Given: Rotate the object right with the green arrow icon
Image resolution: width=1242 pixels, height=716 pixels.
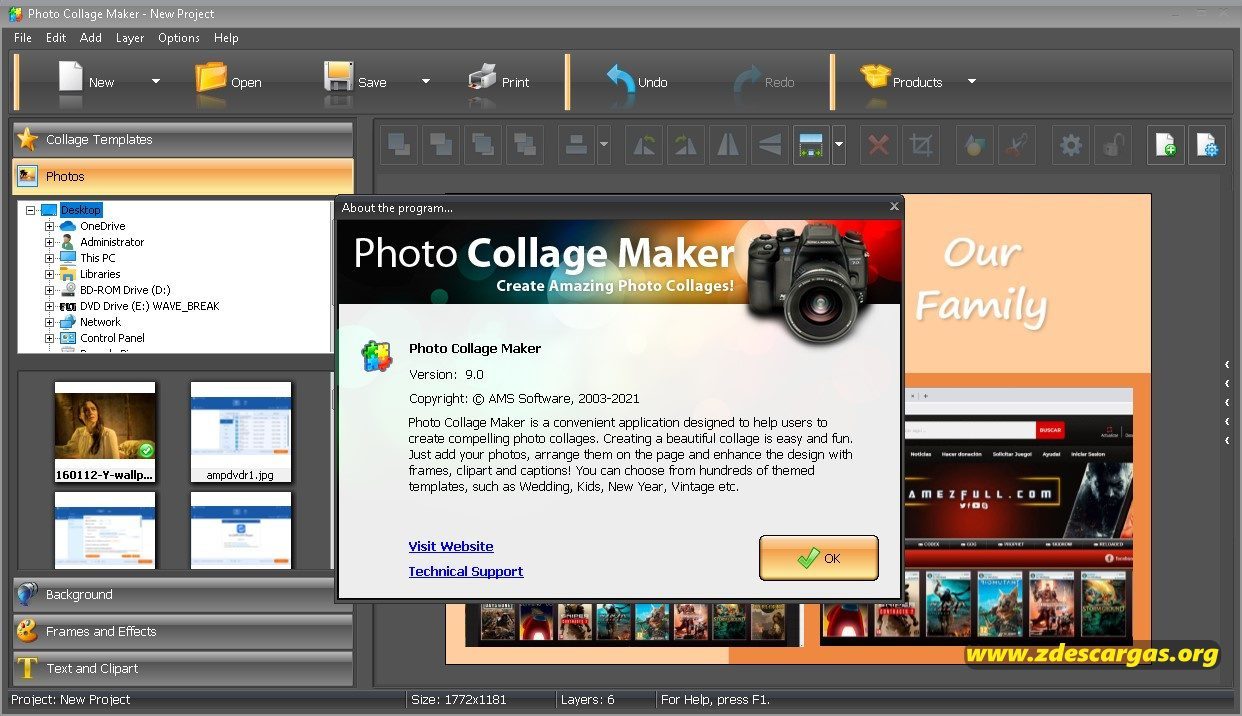Looking at the screenshot, I should (685, 146).
